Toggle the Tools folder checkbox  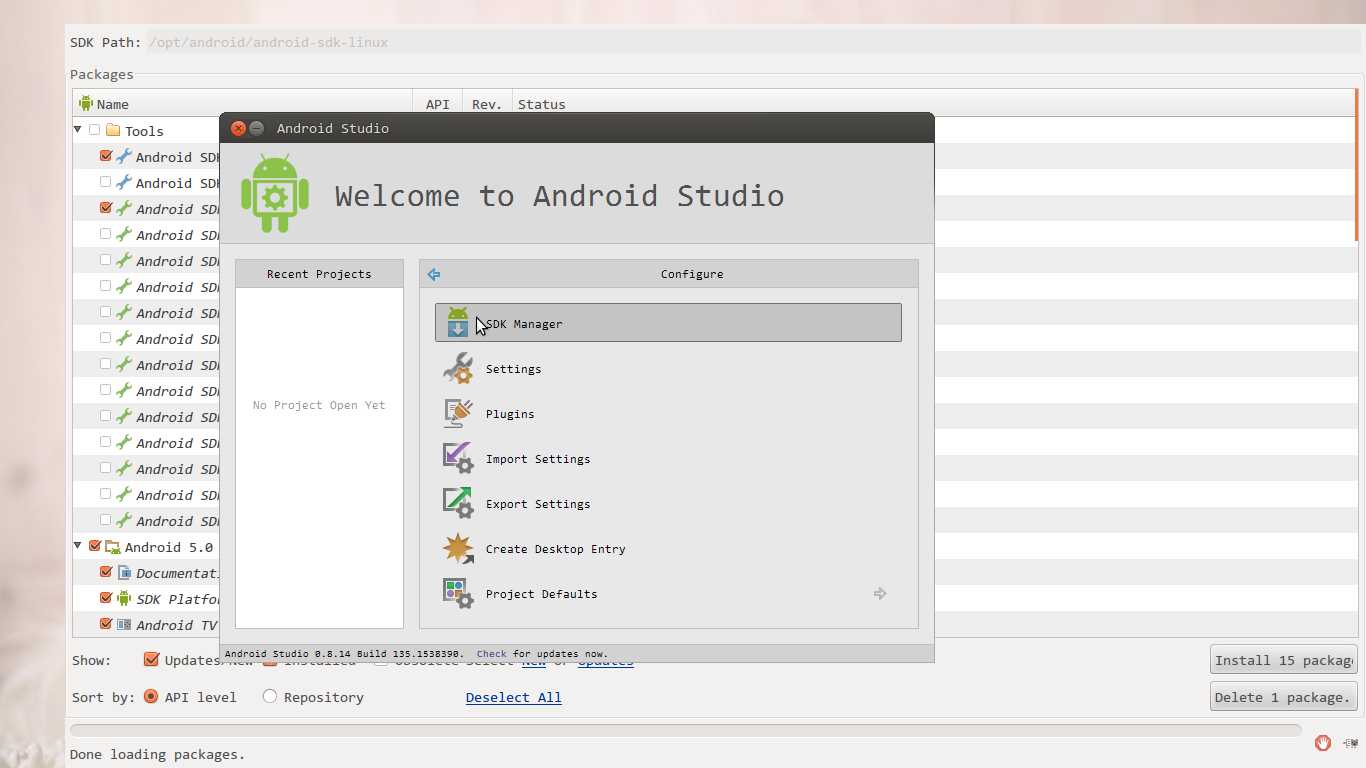[95, 130]
